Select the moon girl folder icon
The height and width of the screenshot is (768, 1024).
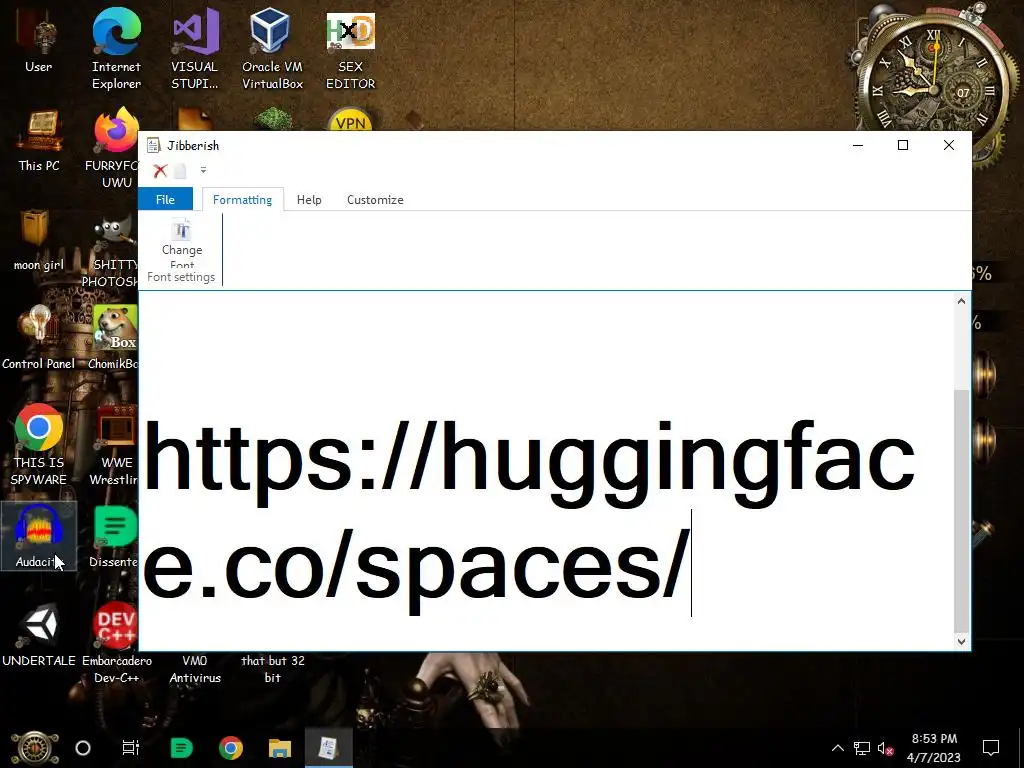[x=39, y=240]
